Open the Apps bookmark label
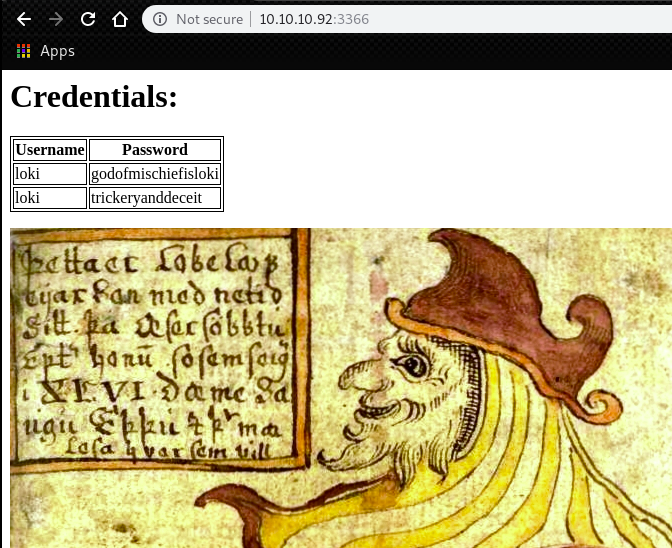The image size is (672, 548). (57, 51)
